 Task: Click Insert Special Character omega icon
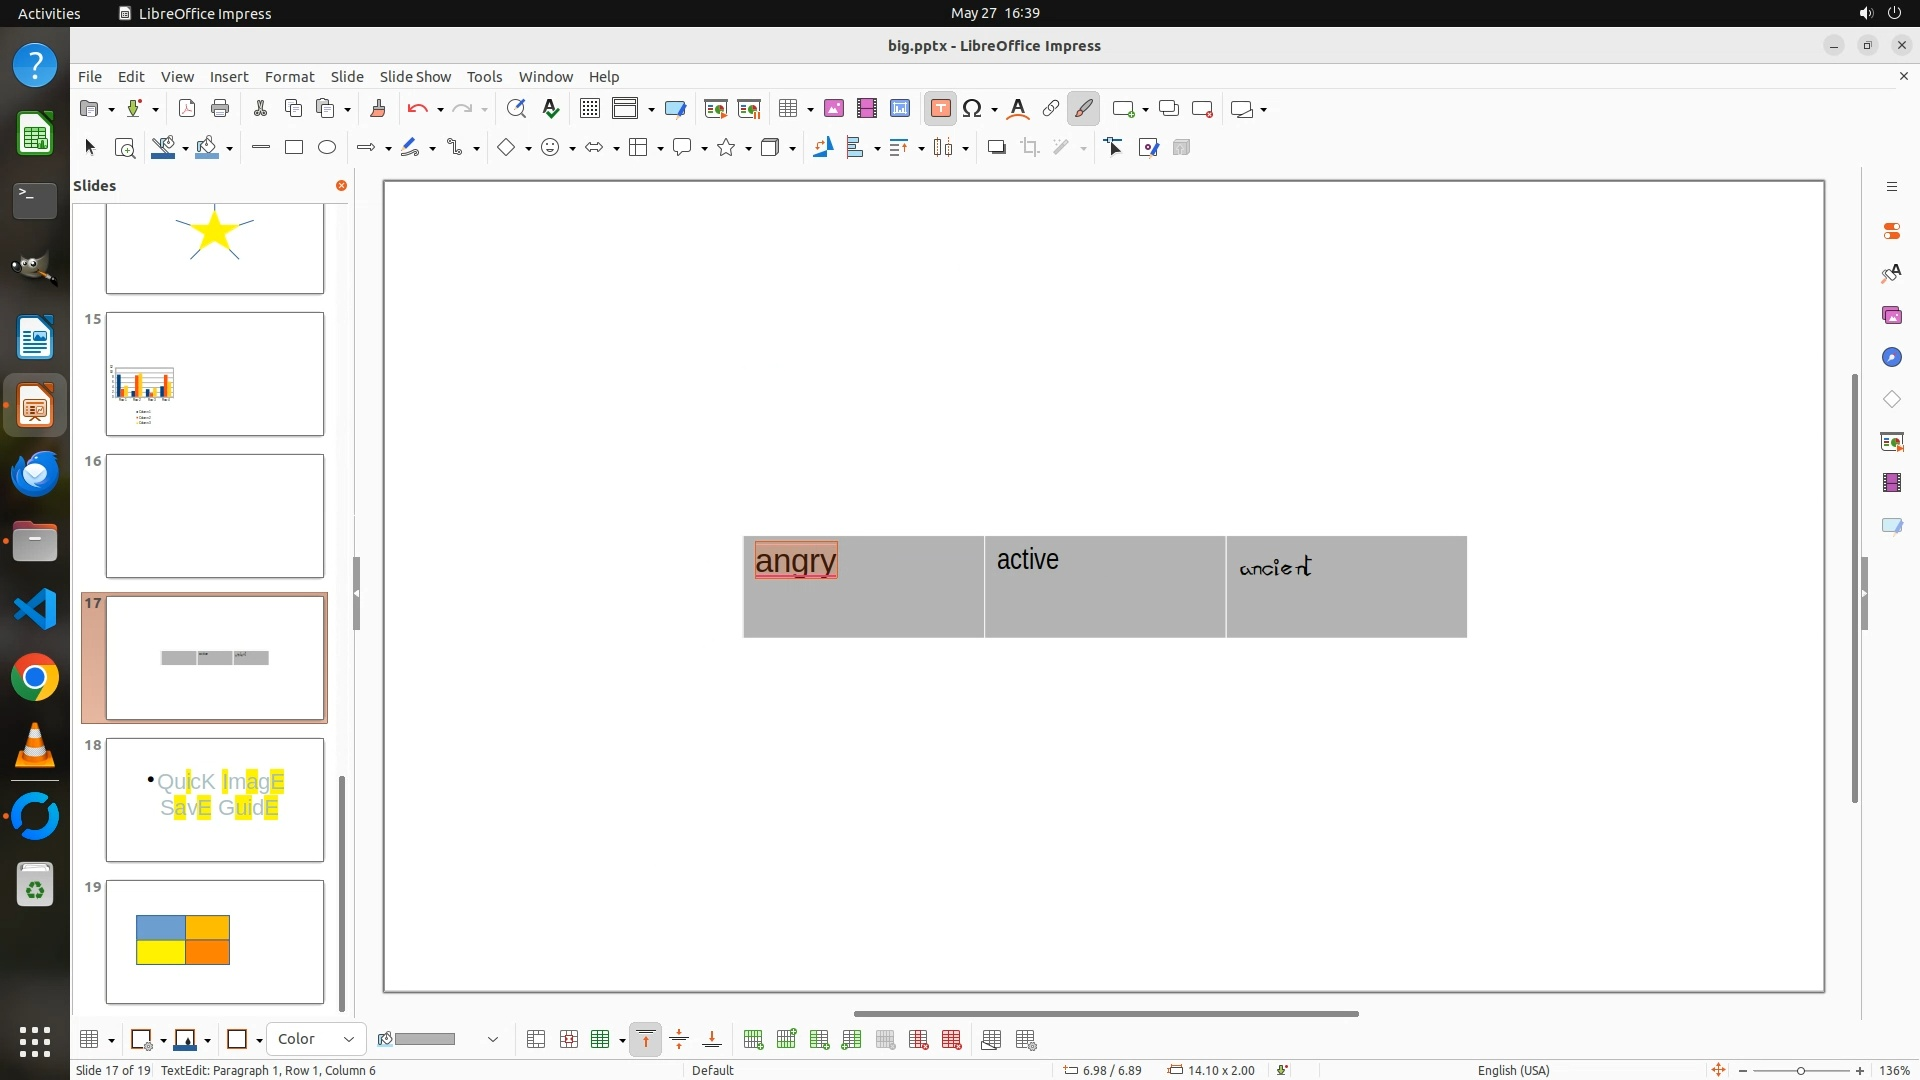972,109
